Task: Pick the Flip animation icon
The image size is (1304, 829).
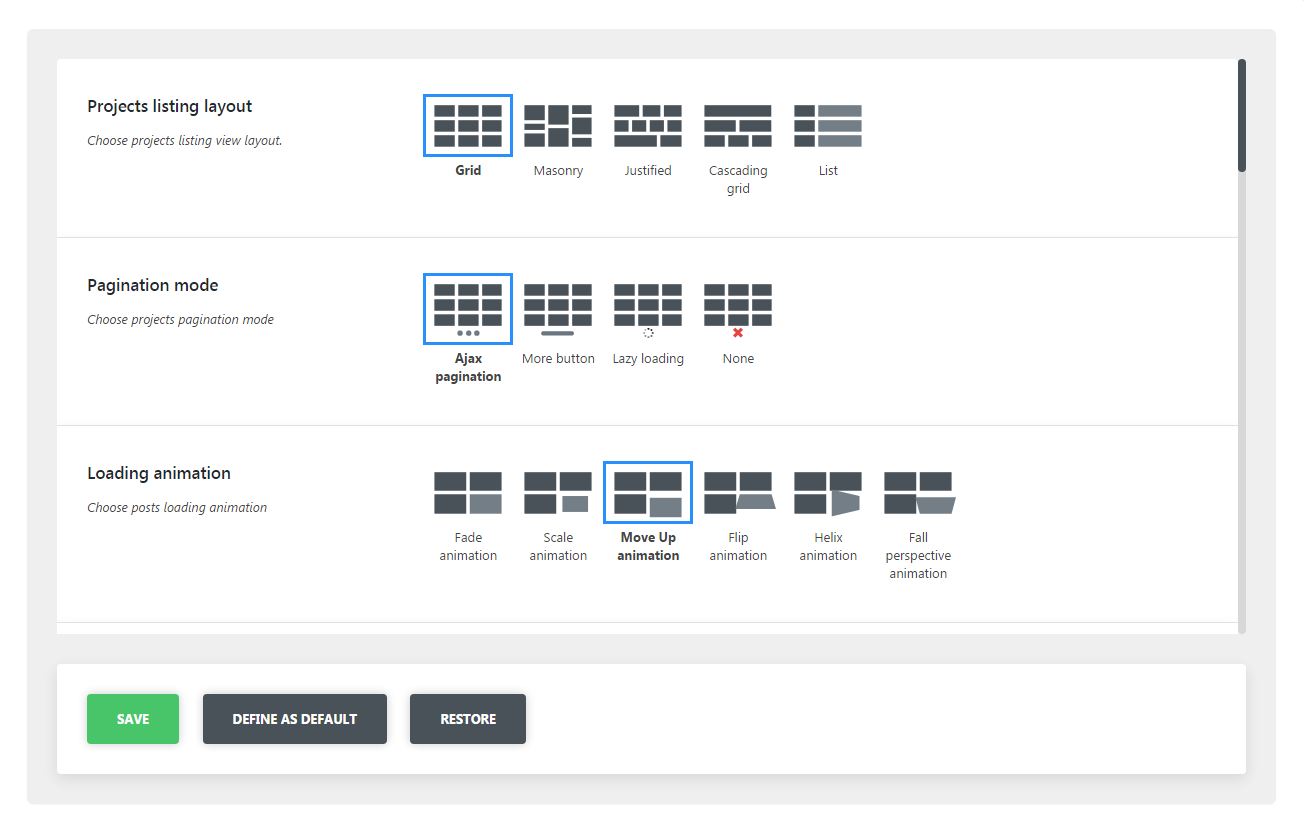Action: tap(738, 493)
